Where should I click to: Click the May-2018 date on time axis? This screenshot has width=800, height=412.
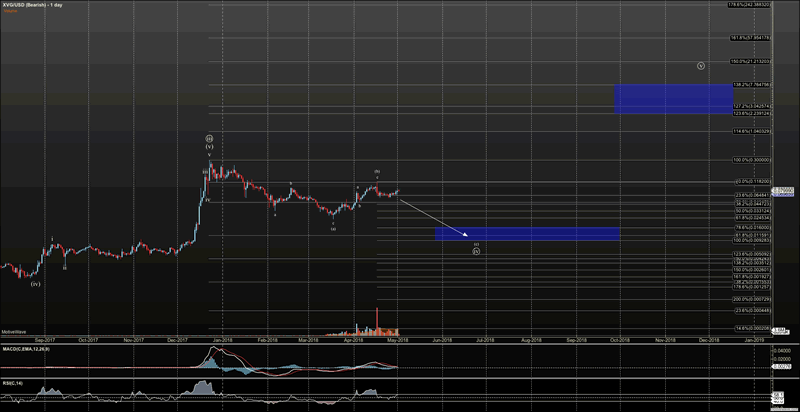pos(397,339)
